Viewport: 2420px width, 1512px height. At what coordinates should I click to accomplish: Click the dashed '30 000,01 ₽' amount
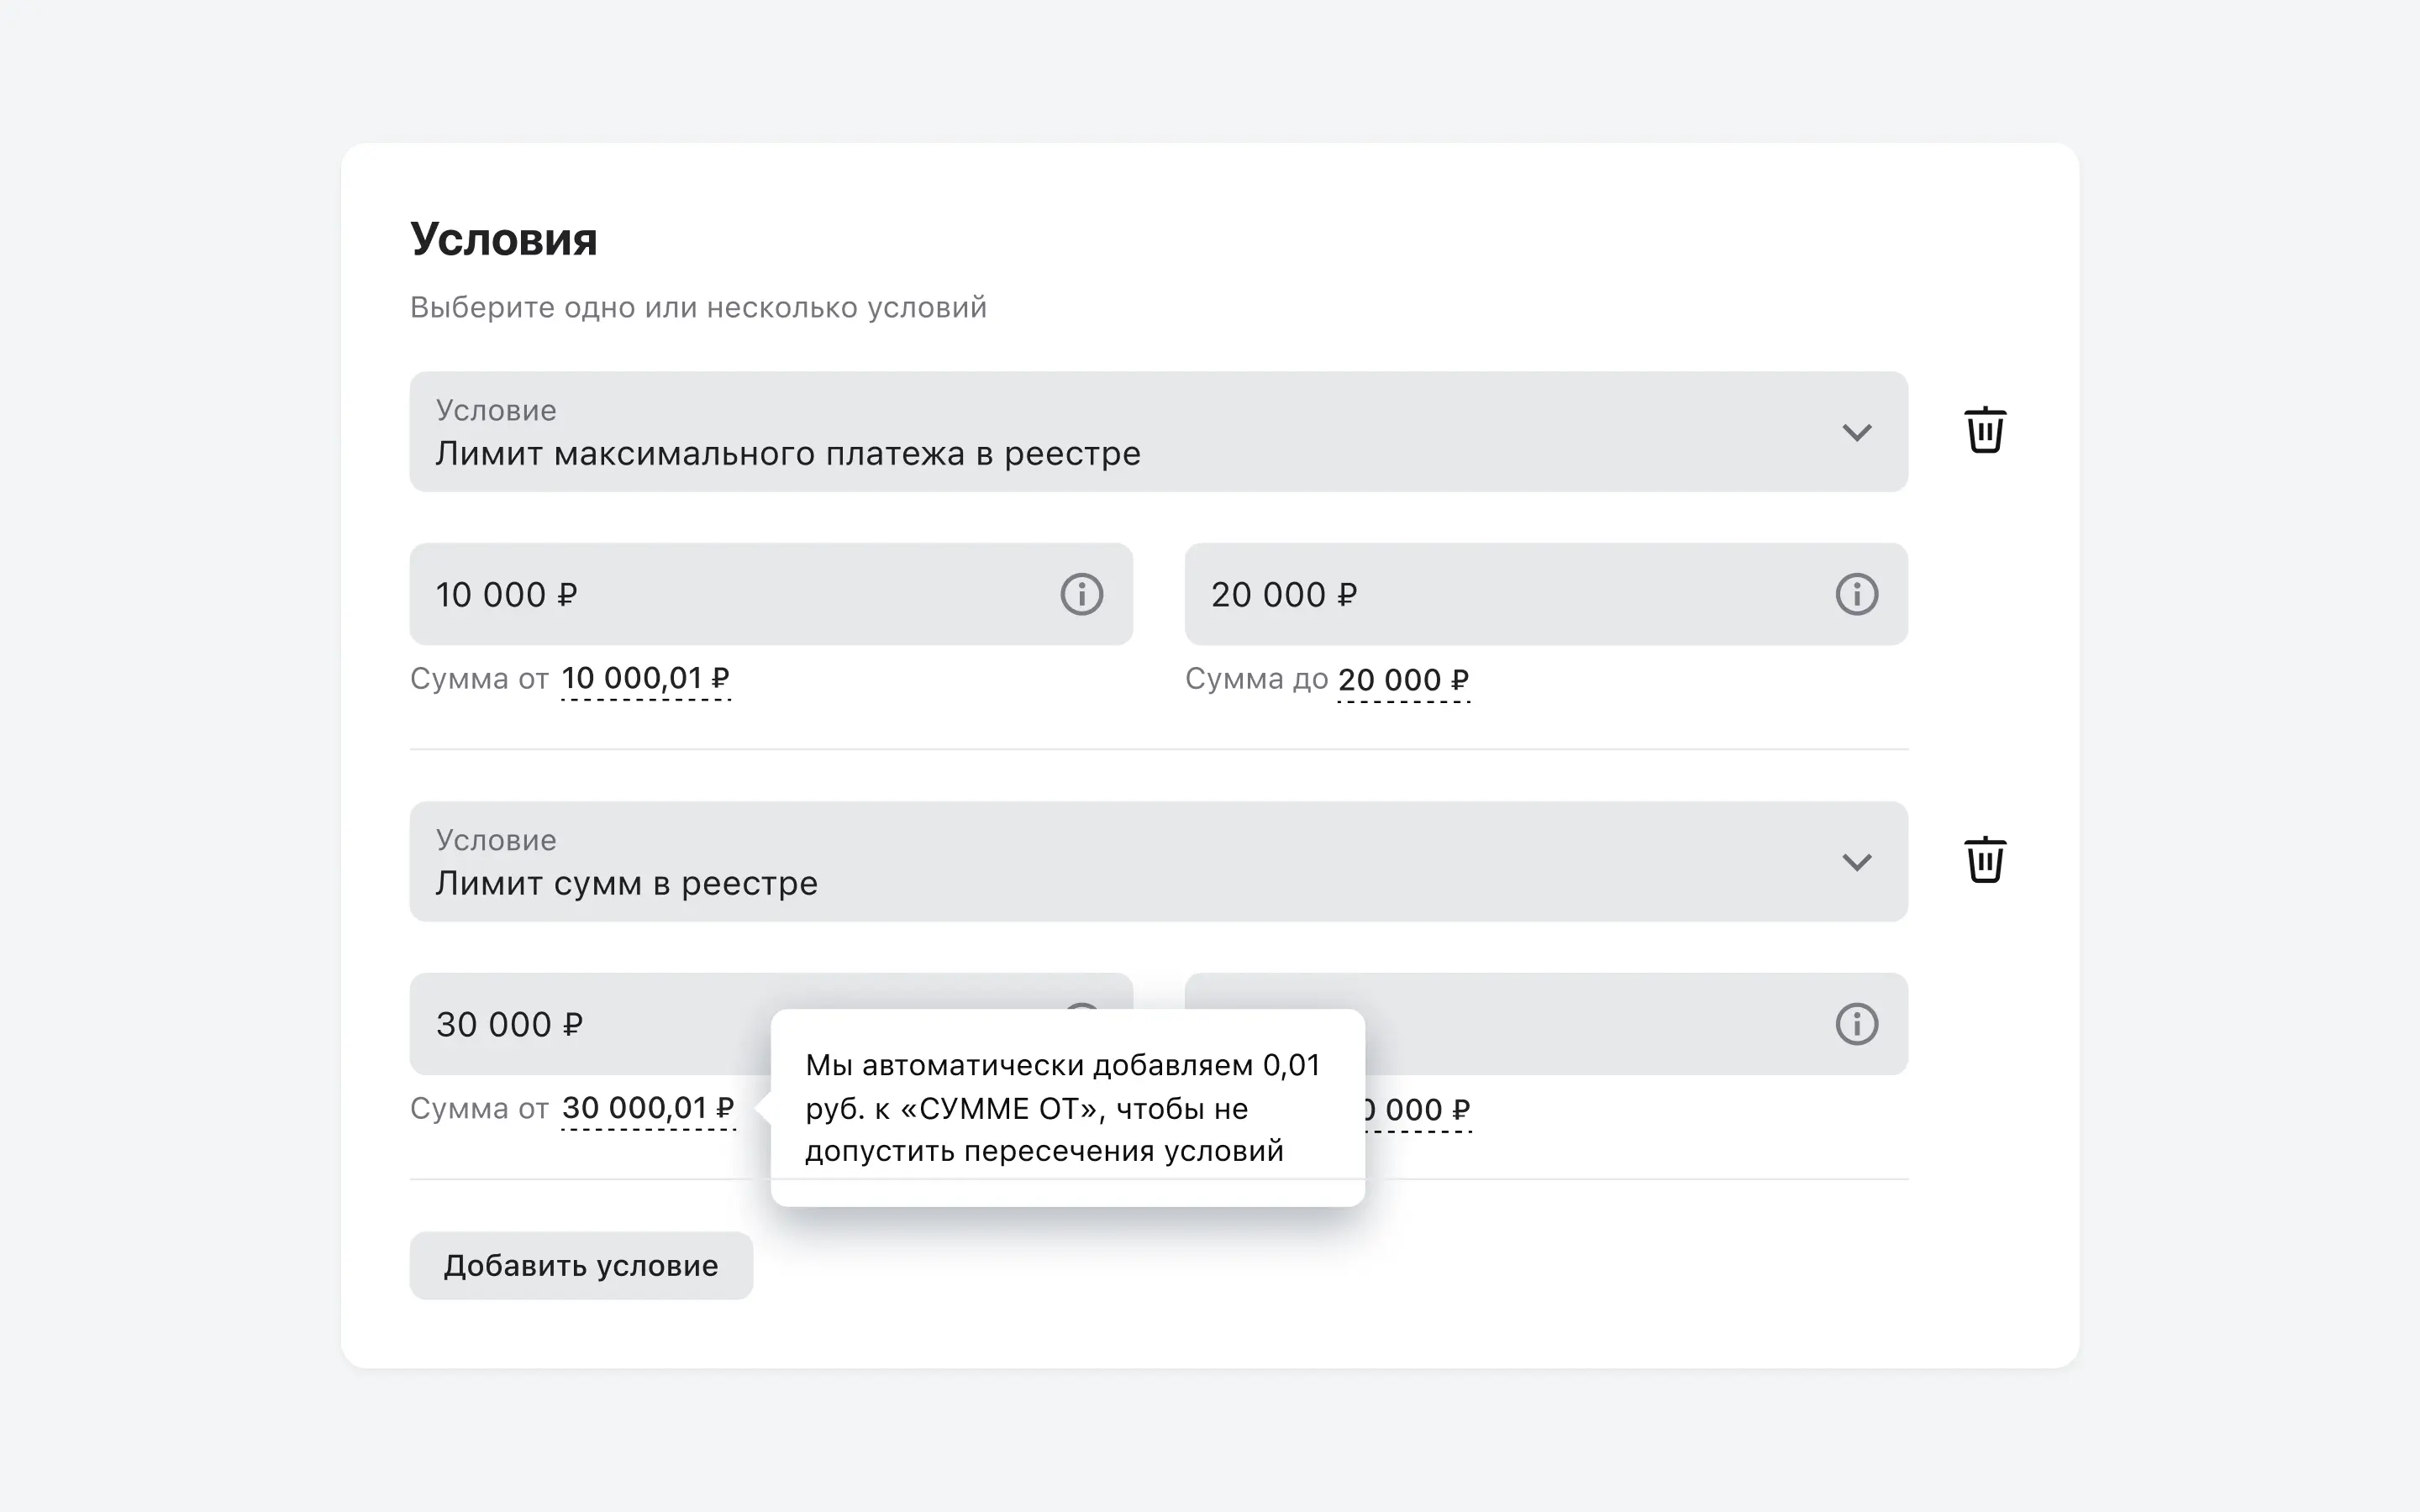point(648,1109)
